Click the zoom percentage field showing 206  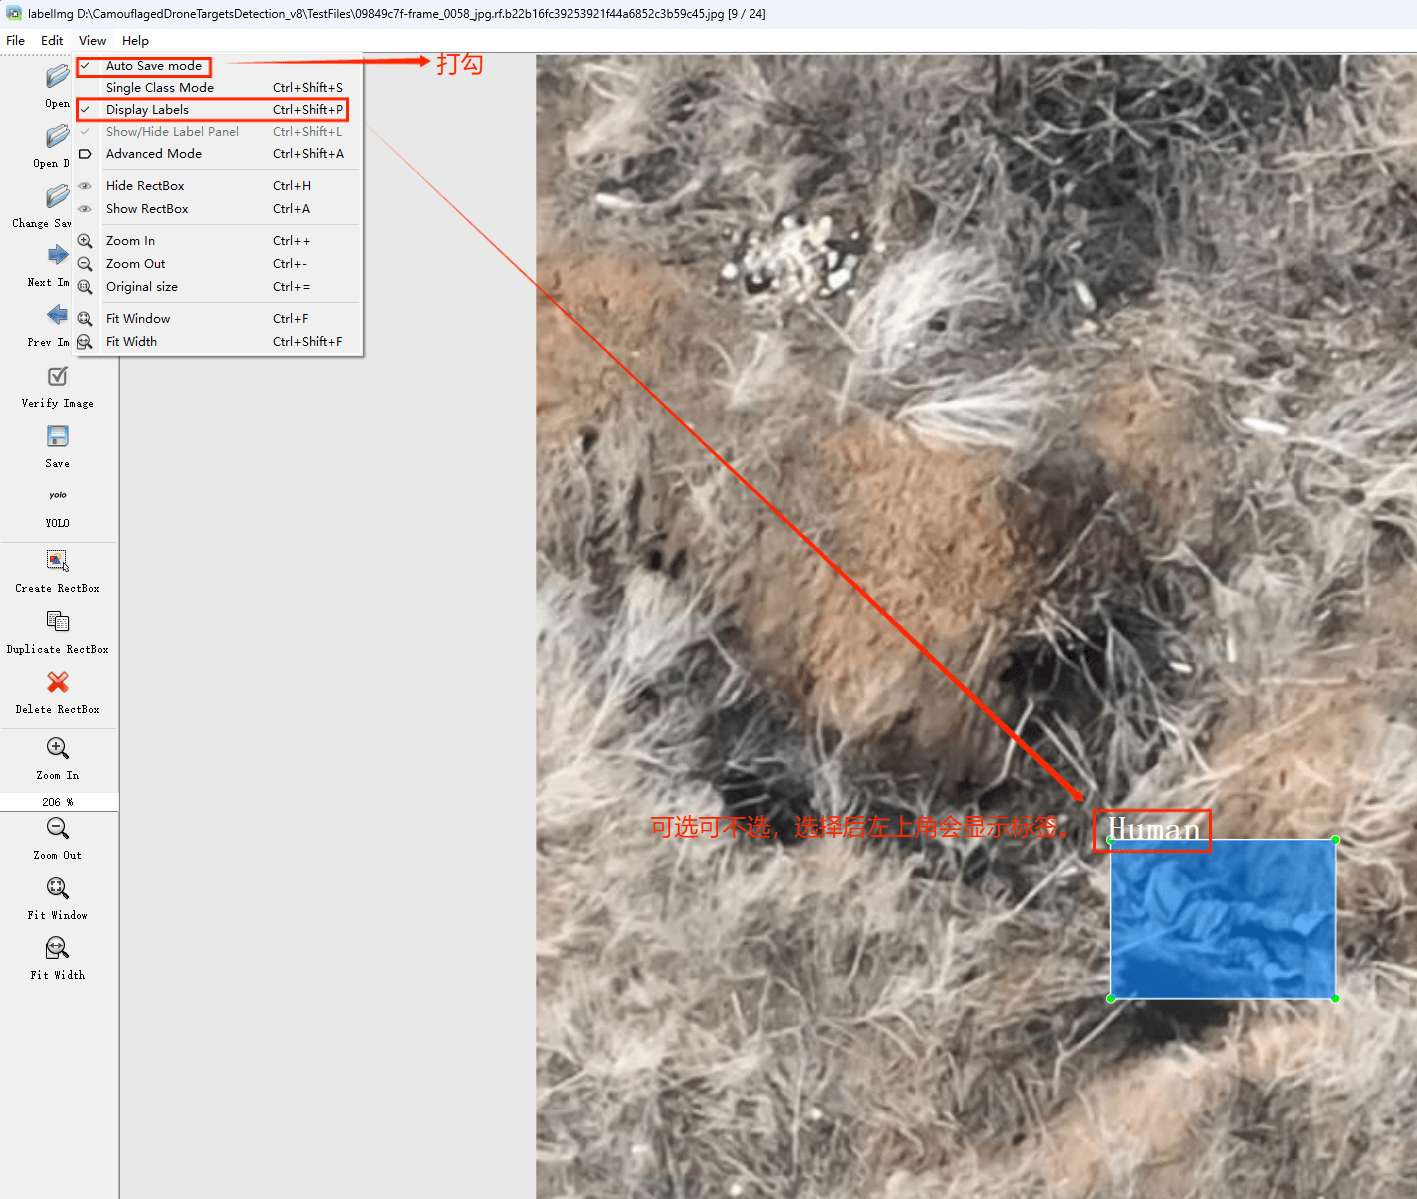coord(57,802)
